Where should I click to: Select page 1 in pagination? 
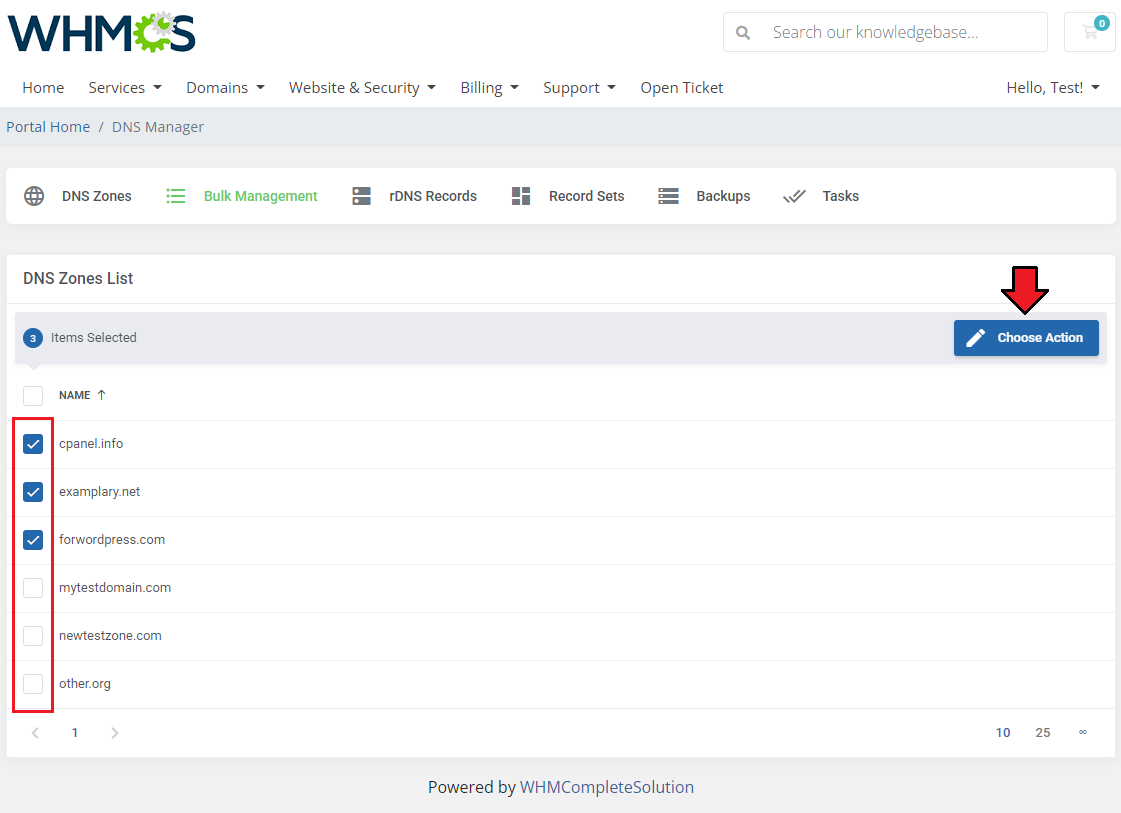(74, 732)
